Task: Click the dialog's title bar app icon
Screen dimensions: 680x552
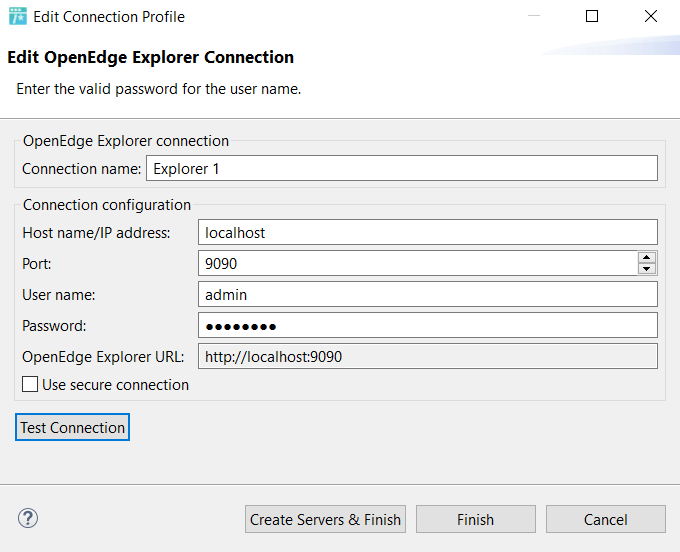Action: tap(18, 16)
